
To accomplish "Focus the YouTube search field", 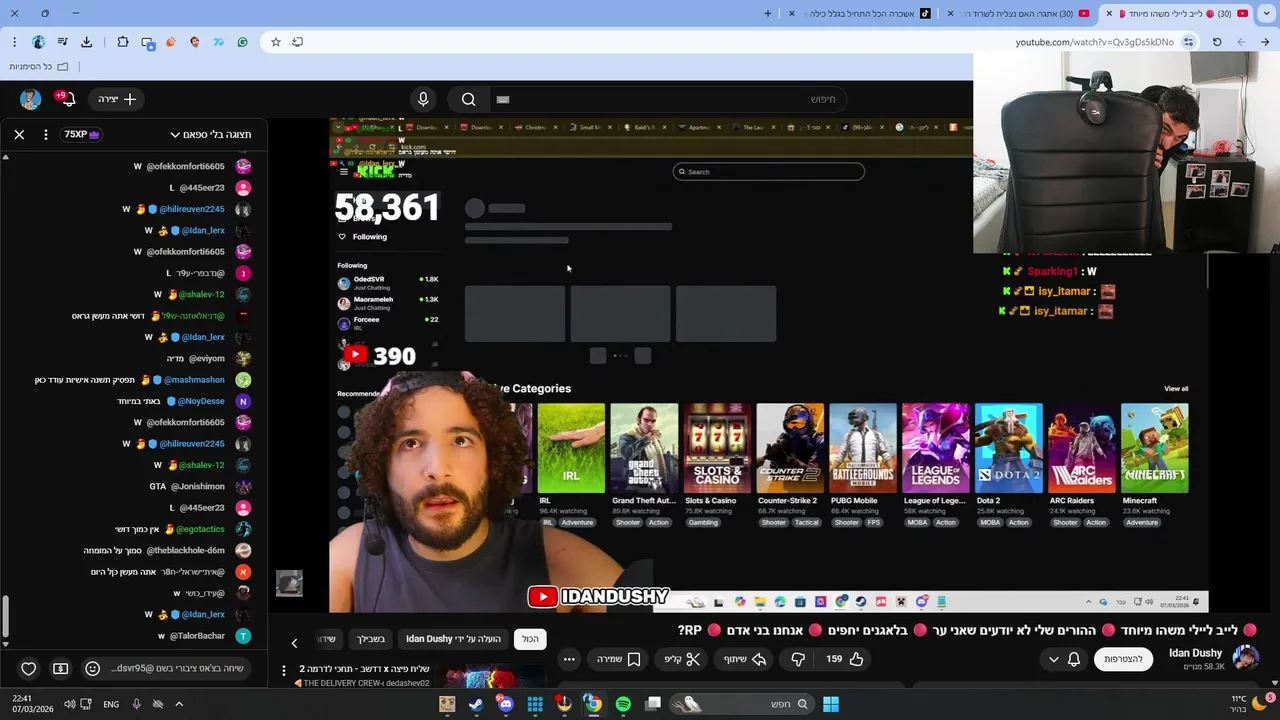I will pyautogui.click(x=670, y=99).
